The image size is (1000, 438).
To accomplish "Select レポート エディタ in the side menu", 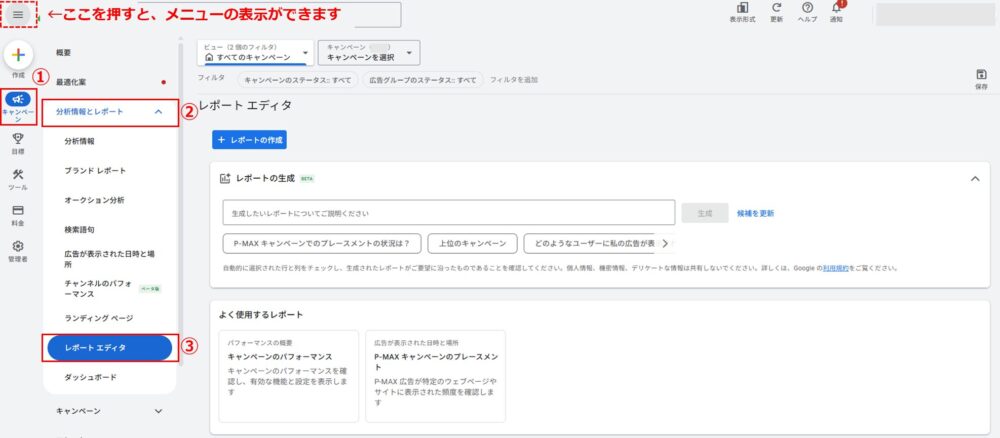I will click(x=109, y=347).
